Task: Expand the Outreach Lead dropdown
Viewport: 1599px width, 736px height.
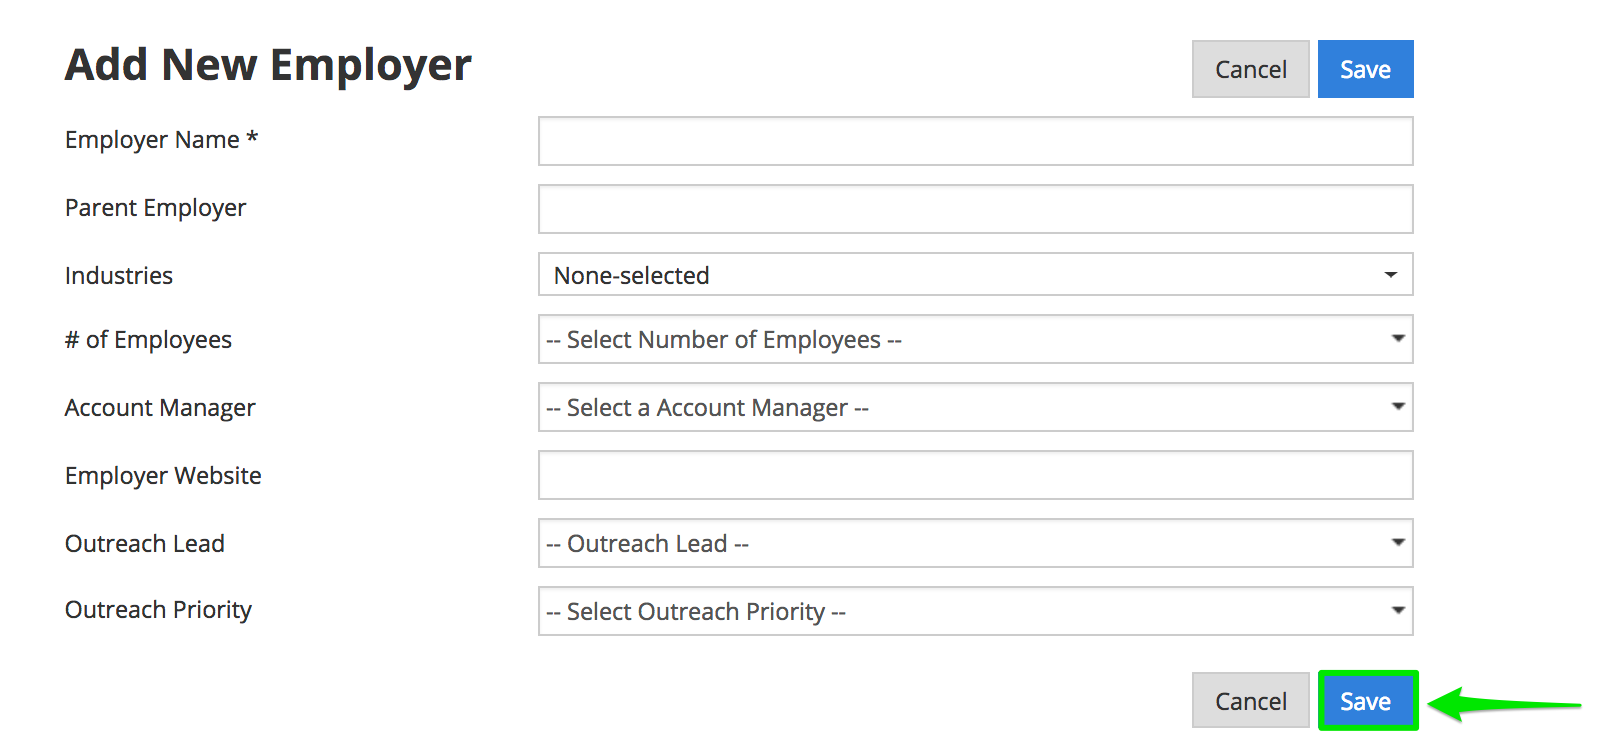Action: click(975, 543)
